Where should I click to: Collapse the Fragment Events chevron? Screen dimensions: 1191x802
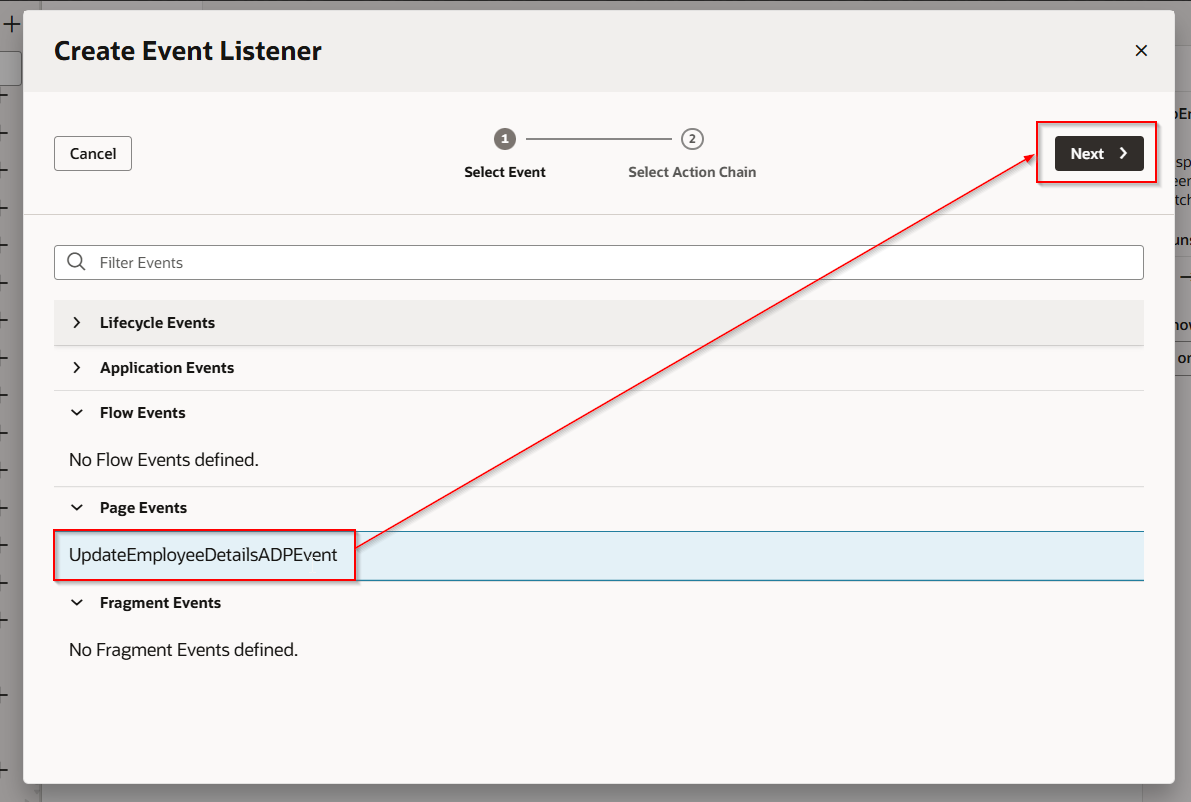77,603
